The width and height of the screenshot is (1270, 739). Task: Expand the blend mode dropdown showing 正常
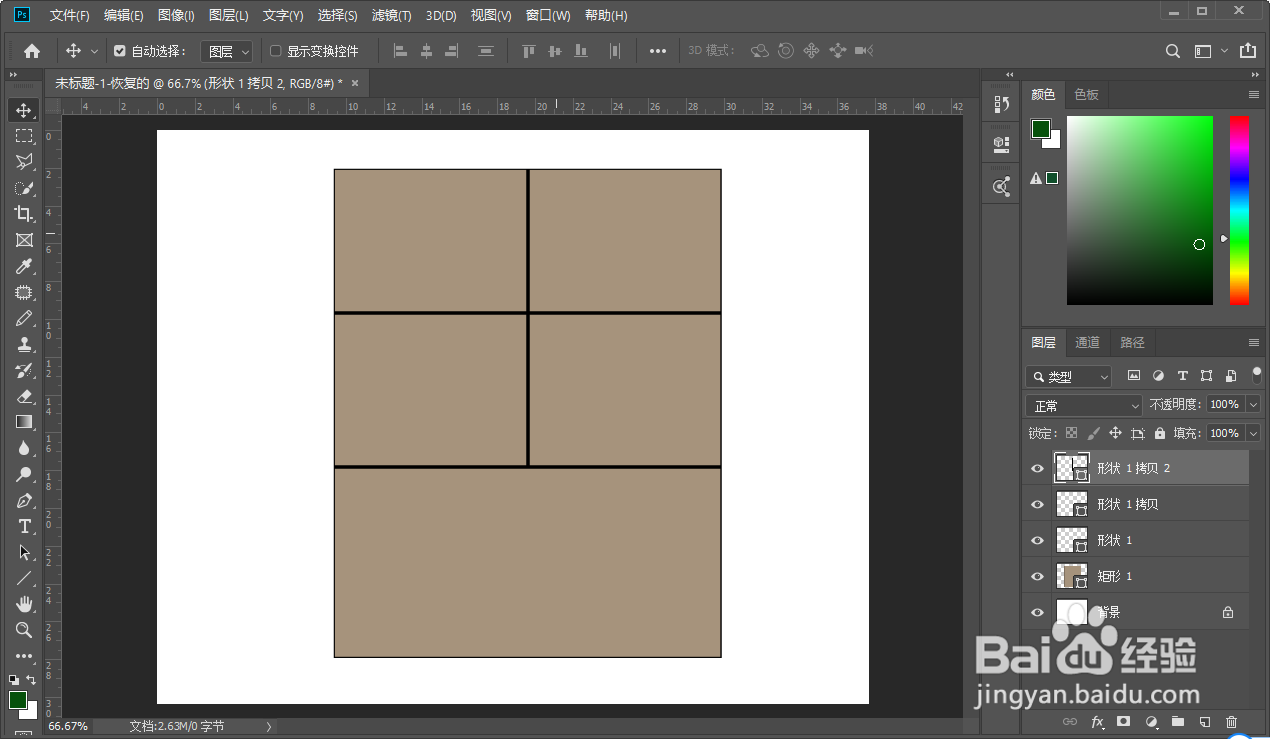(x=1135, y=404)
